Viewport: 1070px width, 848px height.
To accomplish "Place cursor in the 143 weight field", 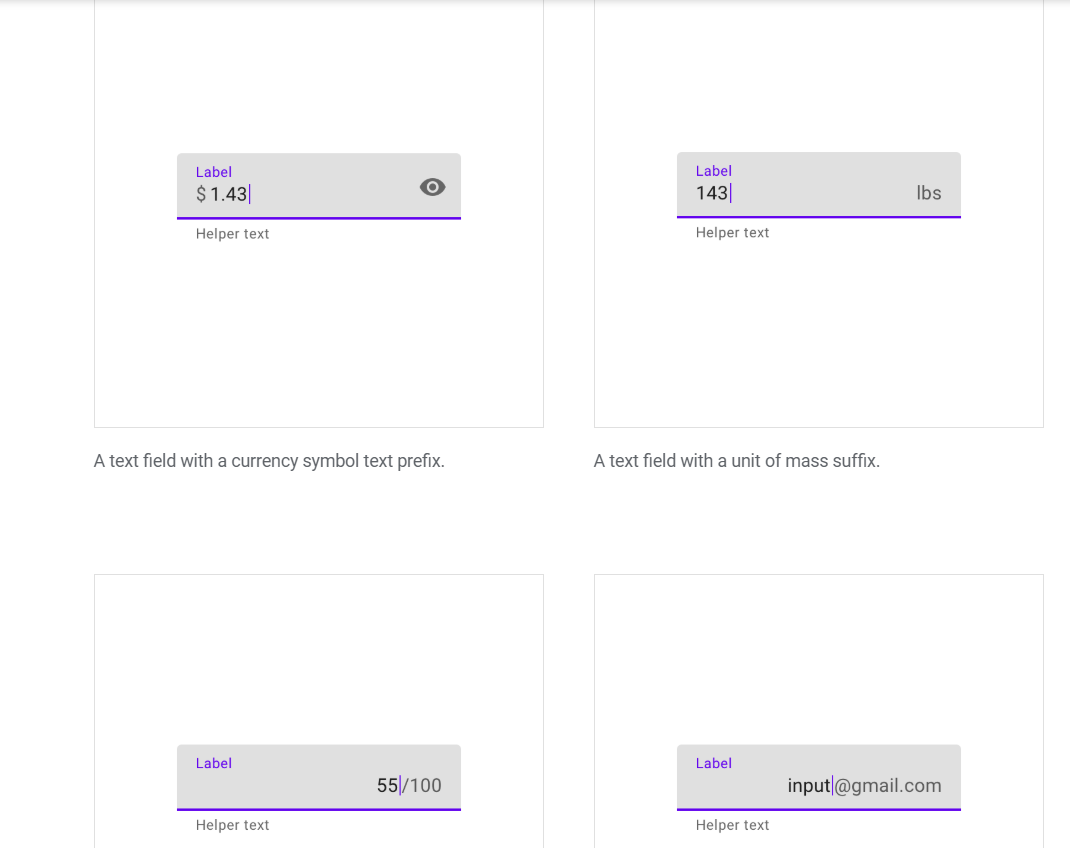I will point(712,192).
